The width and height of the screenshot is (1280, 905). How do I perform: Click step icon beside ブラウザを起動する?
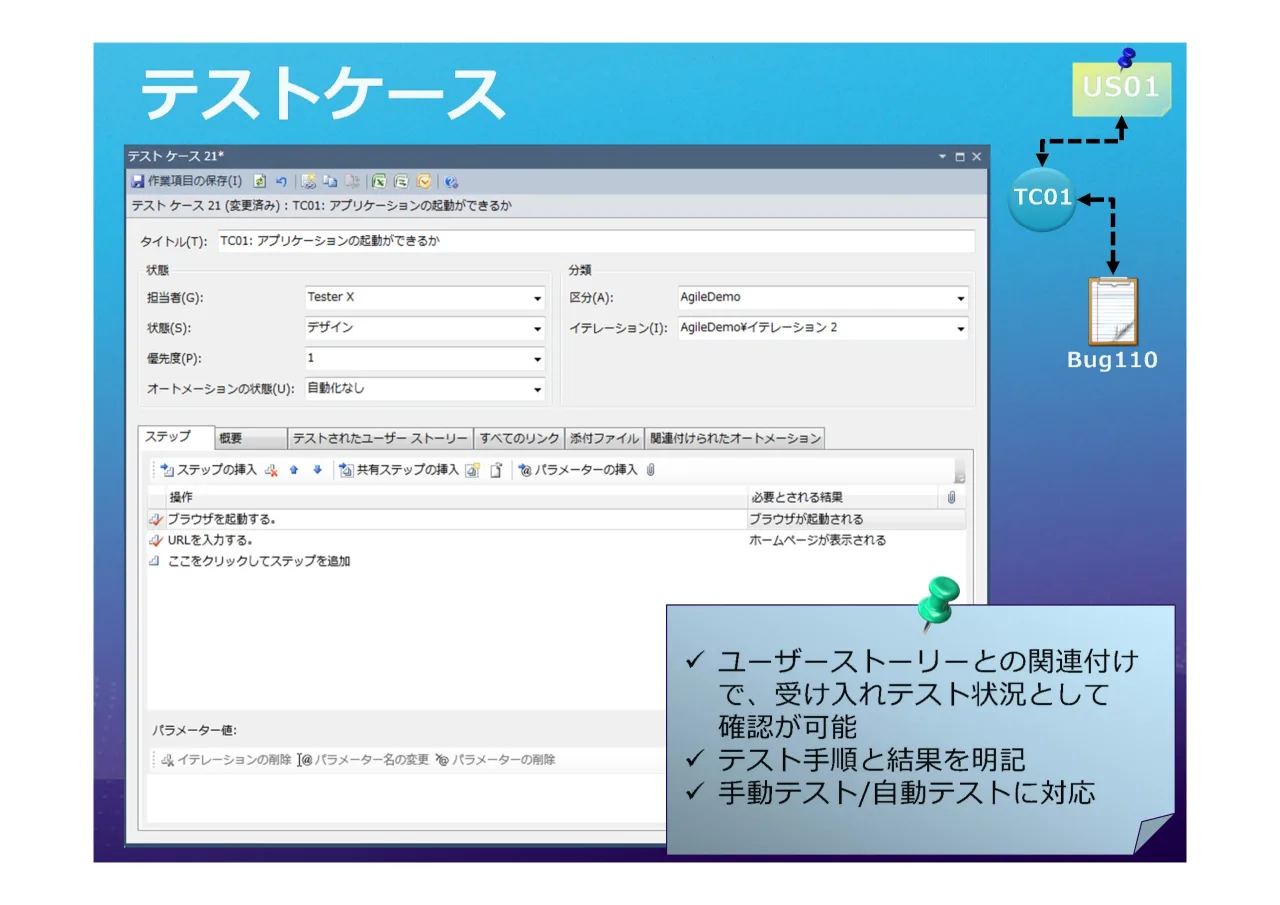click(155, 519)
